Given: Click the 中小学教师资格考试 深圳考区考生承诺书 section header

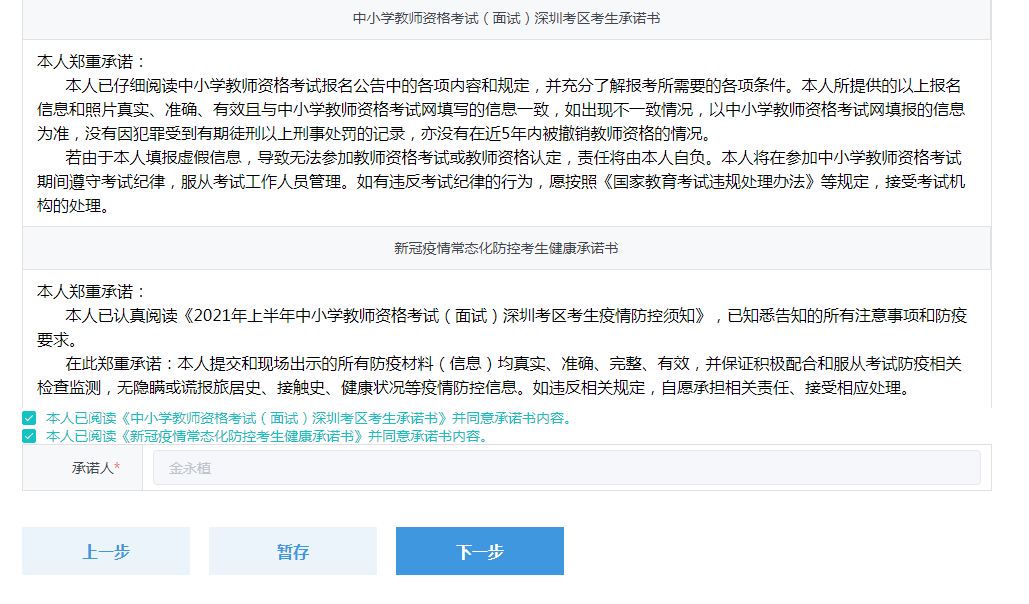Looking at the screenshot, I should 506,18.
